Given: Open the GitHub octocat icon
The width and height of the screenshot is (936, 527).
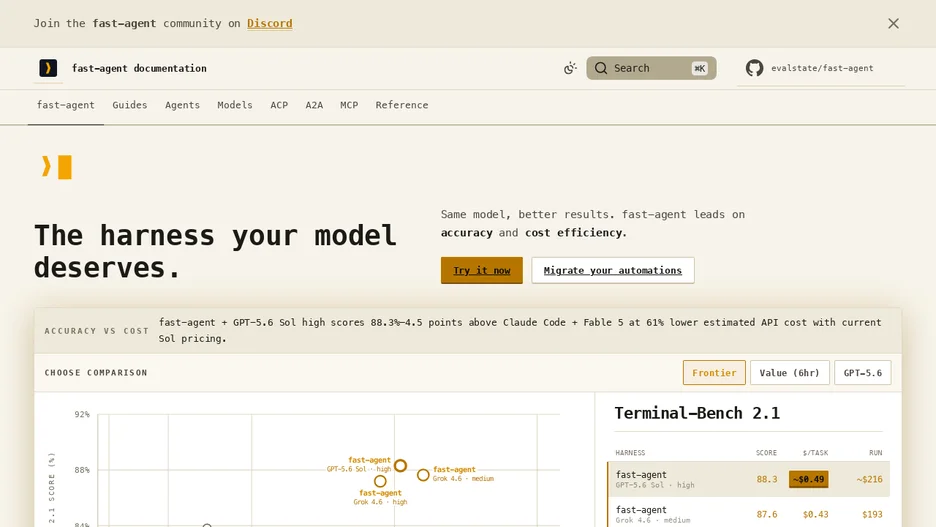Looking at the screenshot, I should tap(755, 68).
